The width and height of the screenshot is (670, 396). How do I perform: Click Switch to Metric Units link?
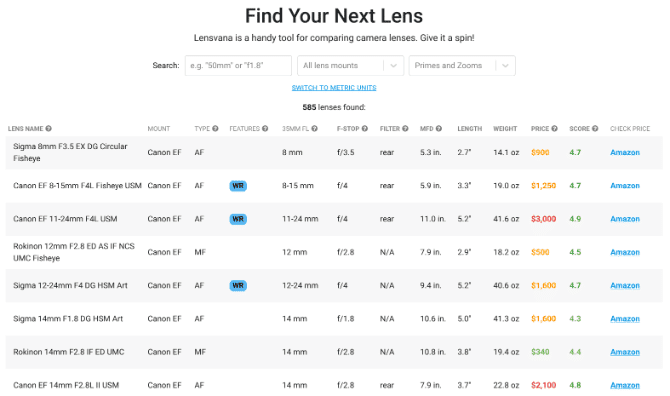pos(334,88)
